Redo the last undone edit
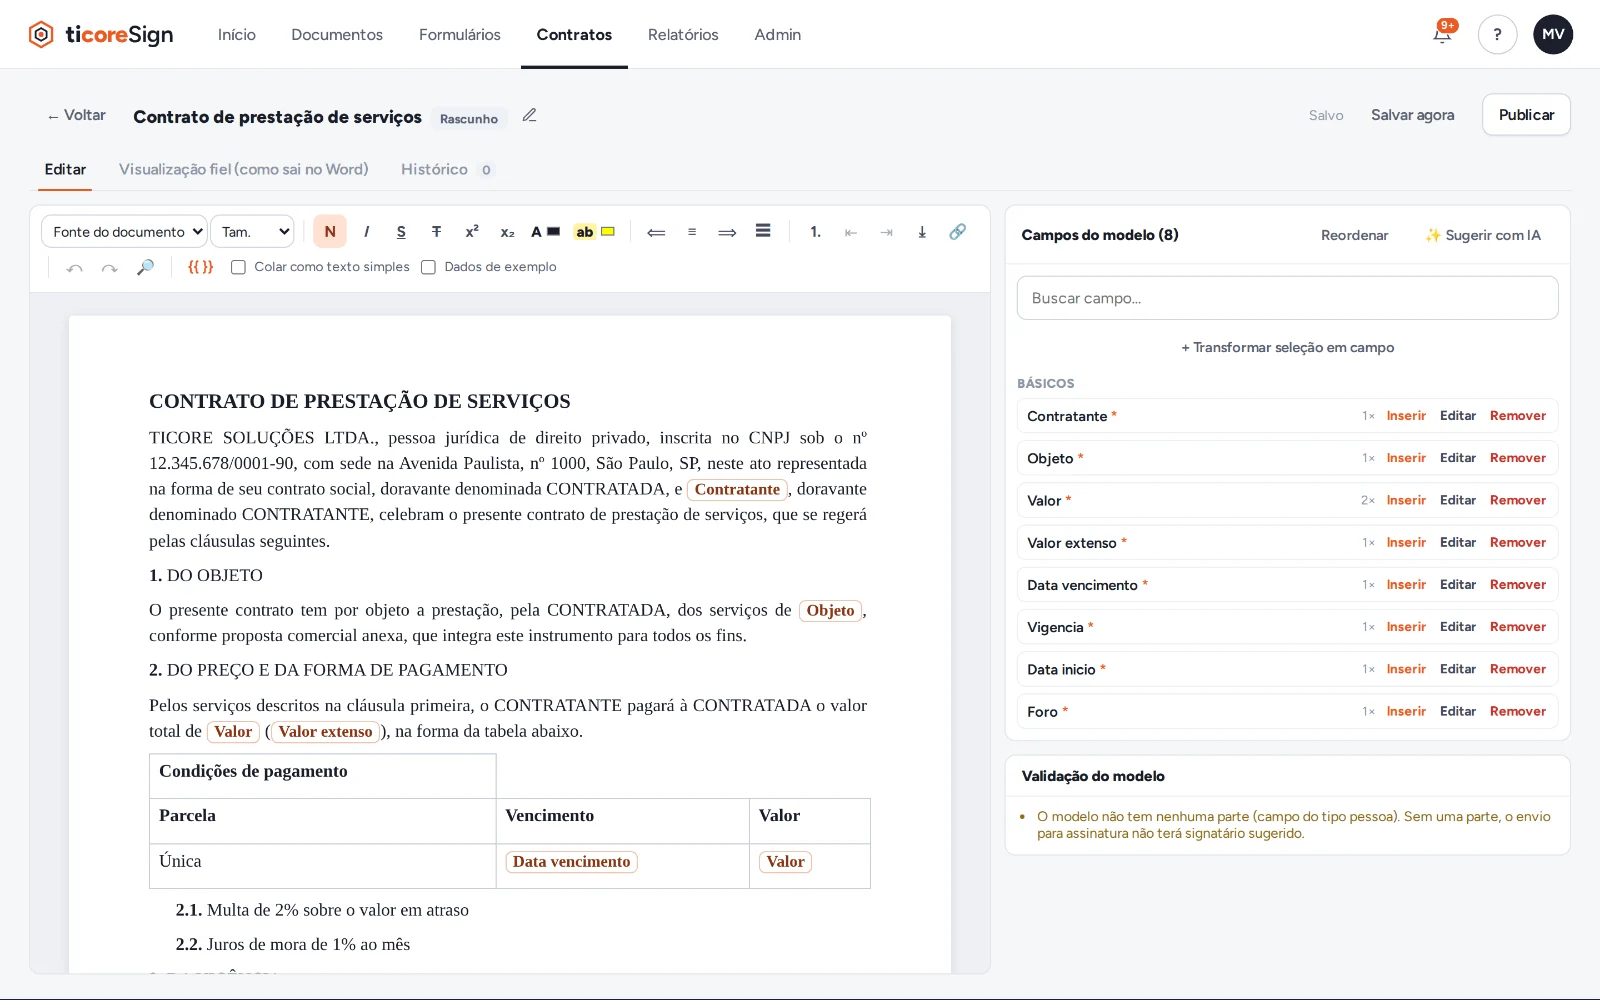The width and height of the screenshot is (1600, 1000). pyautogui.click(x=110, y=268)
